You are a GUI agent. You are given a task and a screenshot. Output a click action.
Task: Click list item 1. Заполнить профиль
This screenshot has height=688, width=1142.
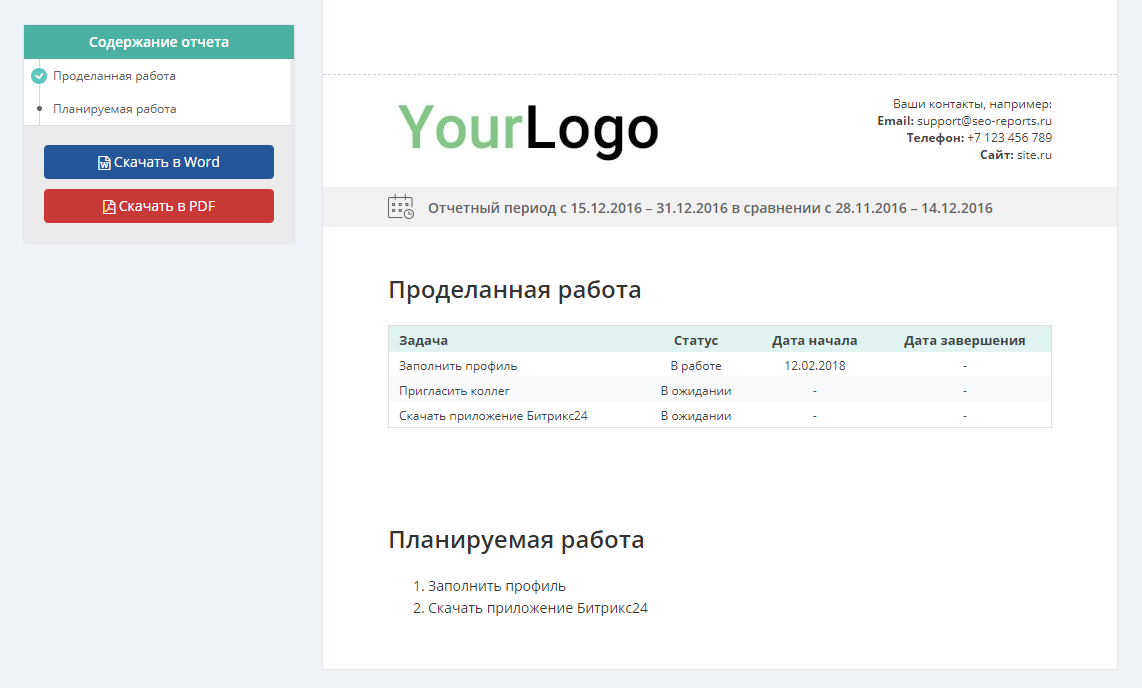[489, 586]
